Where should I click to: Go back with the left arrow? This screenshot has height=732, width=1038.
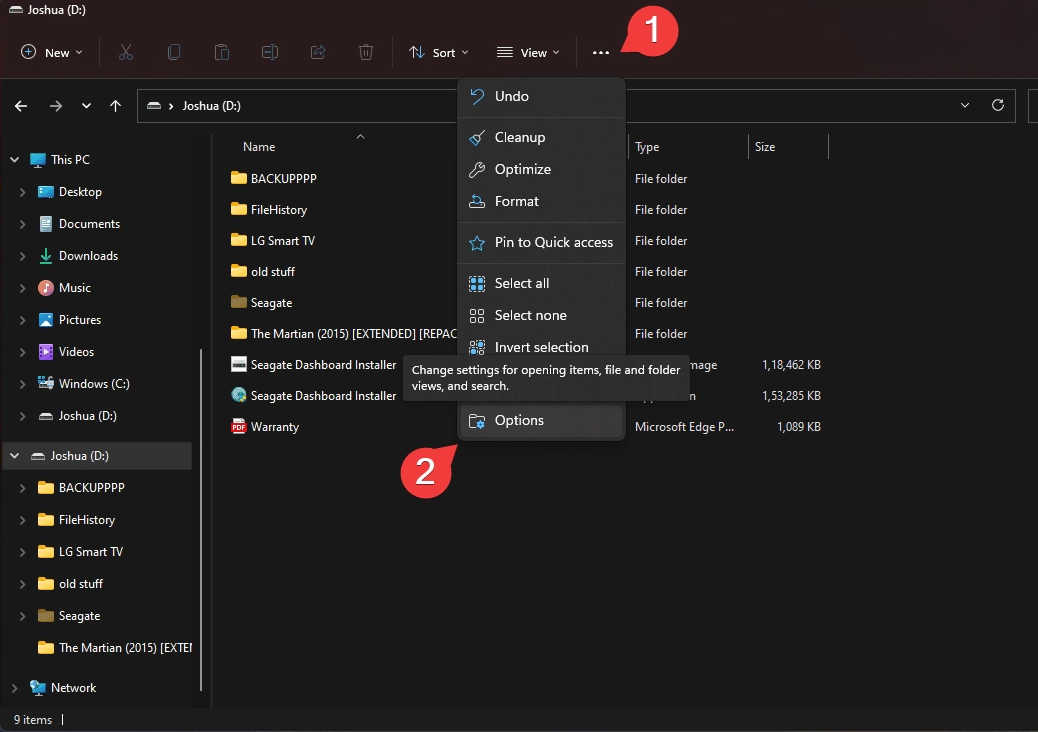pyautogui.click(x=21, y=106)
